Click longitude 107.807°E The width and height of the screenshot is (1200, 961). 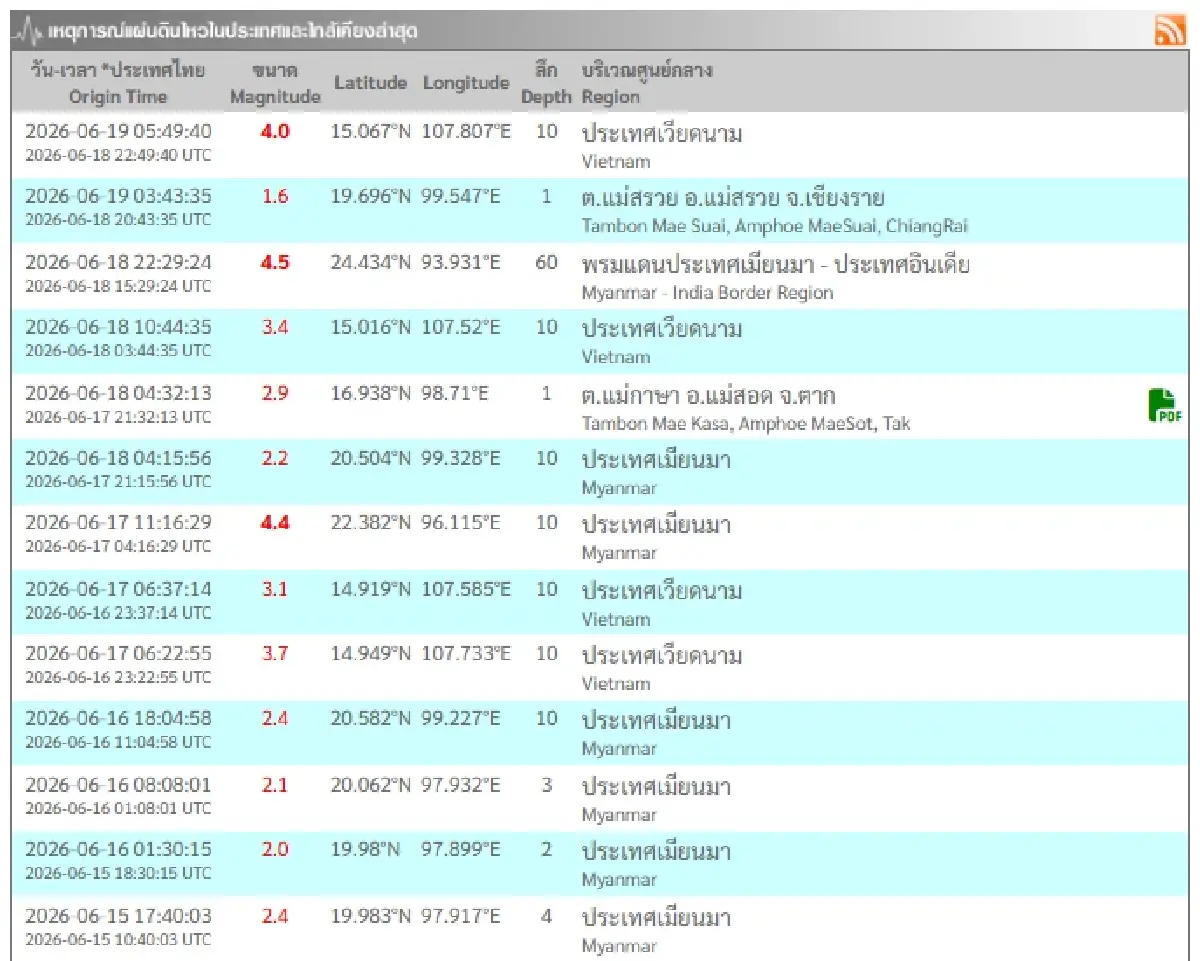point(466,132)
